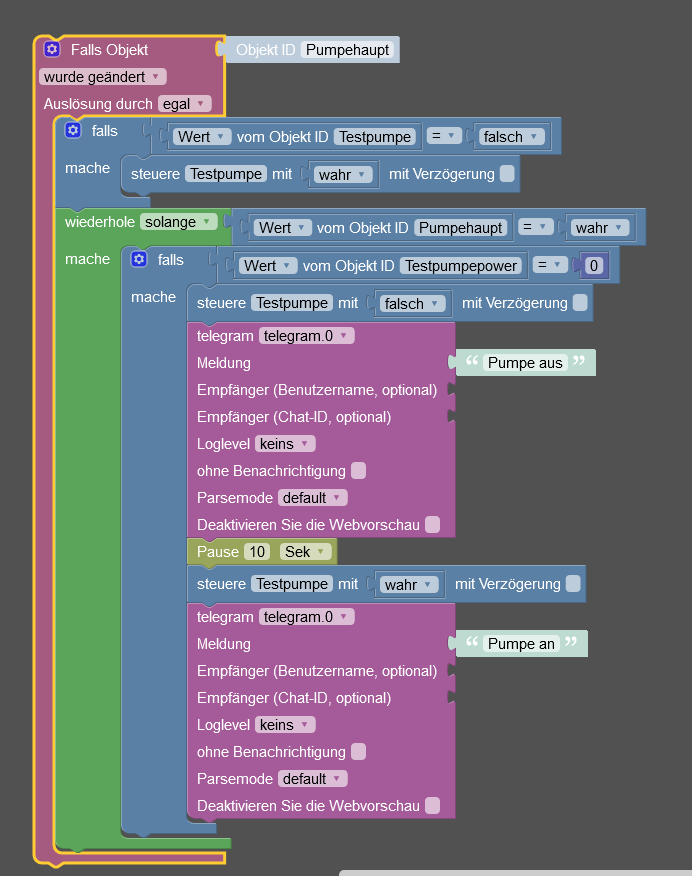The height and width of the screenshot is (876, 692).
Task: Open Wert dropdown beside Testpumpepower
Action: click(x=268, y=266)
